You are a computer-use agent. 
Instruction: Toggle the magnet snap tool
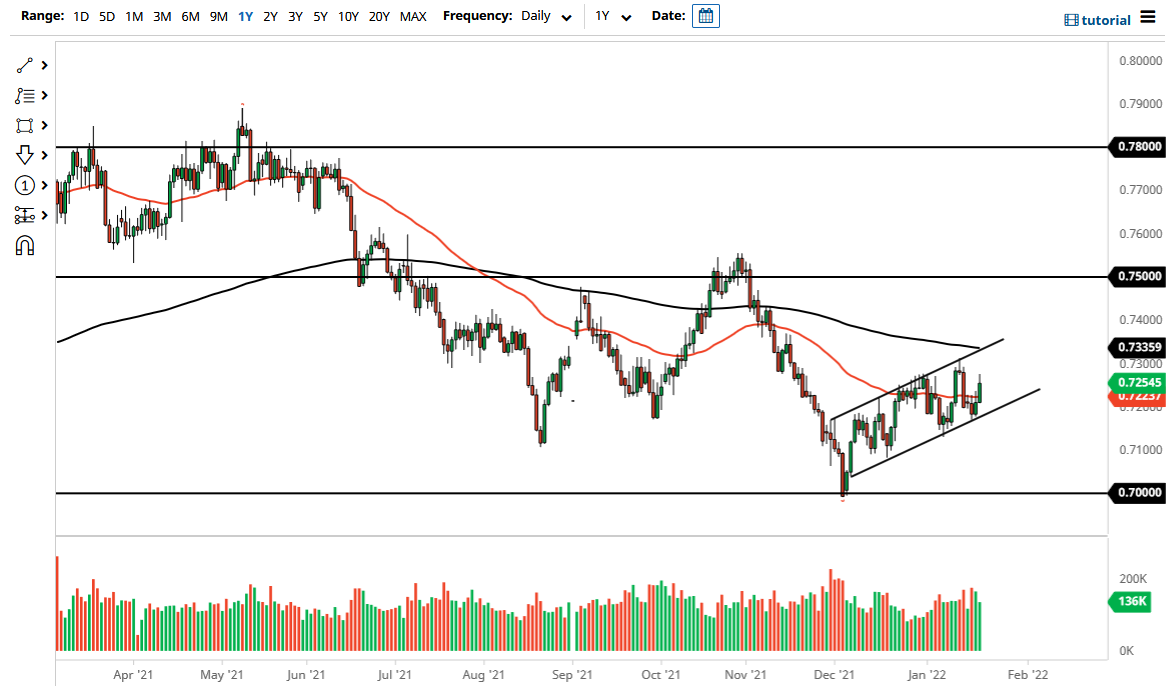click(x=25, y=246)
